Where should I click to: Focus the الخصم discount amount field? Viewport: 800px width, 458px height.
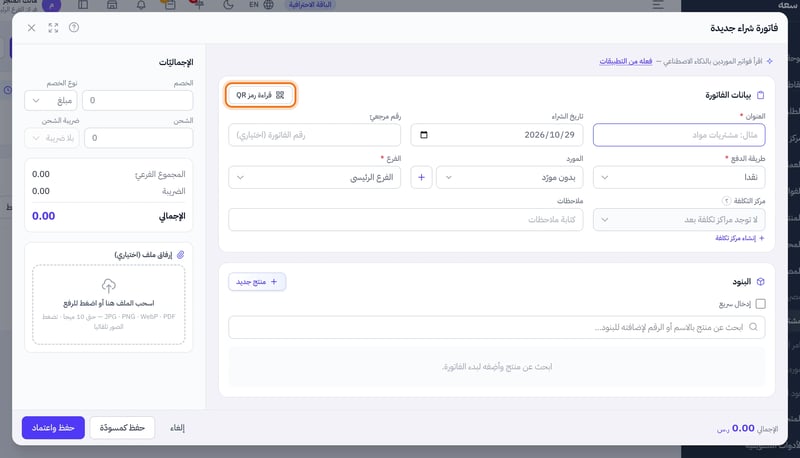pos(138,100)
